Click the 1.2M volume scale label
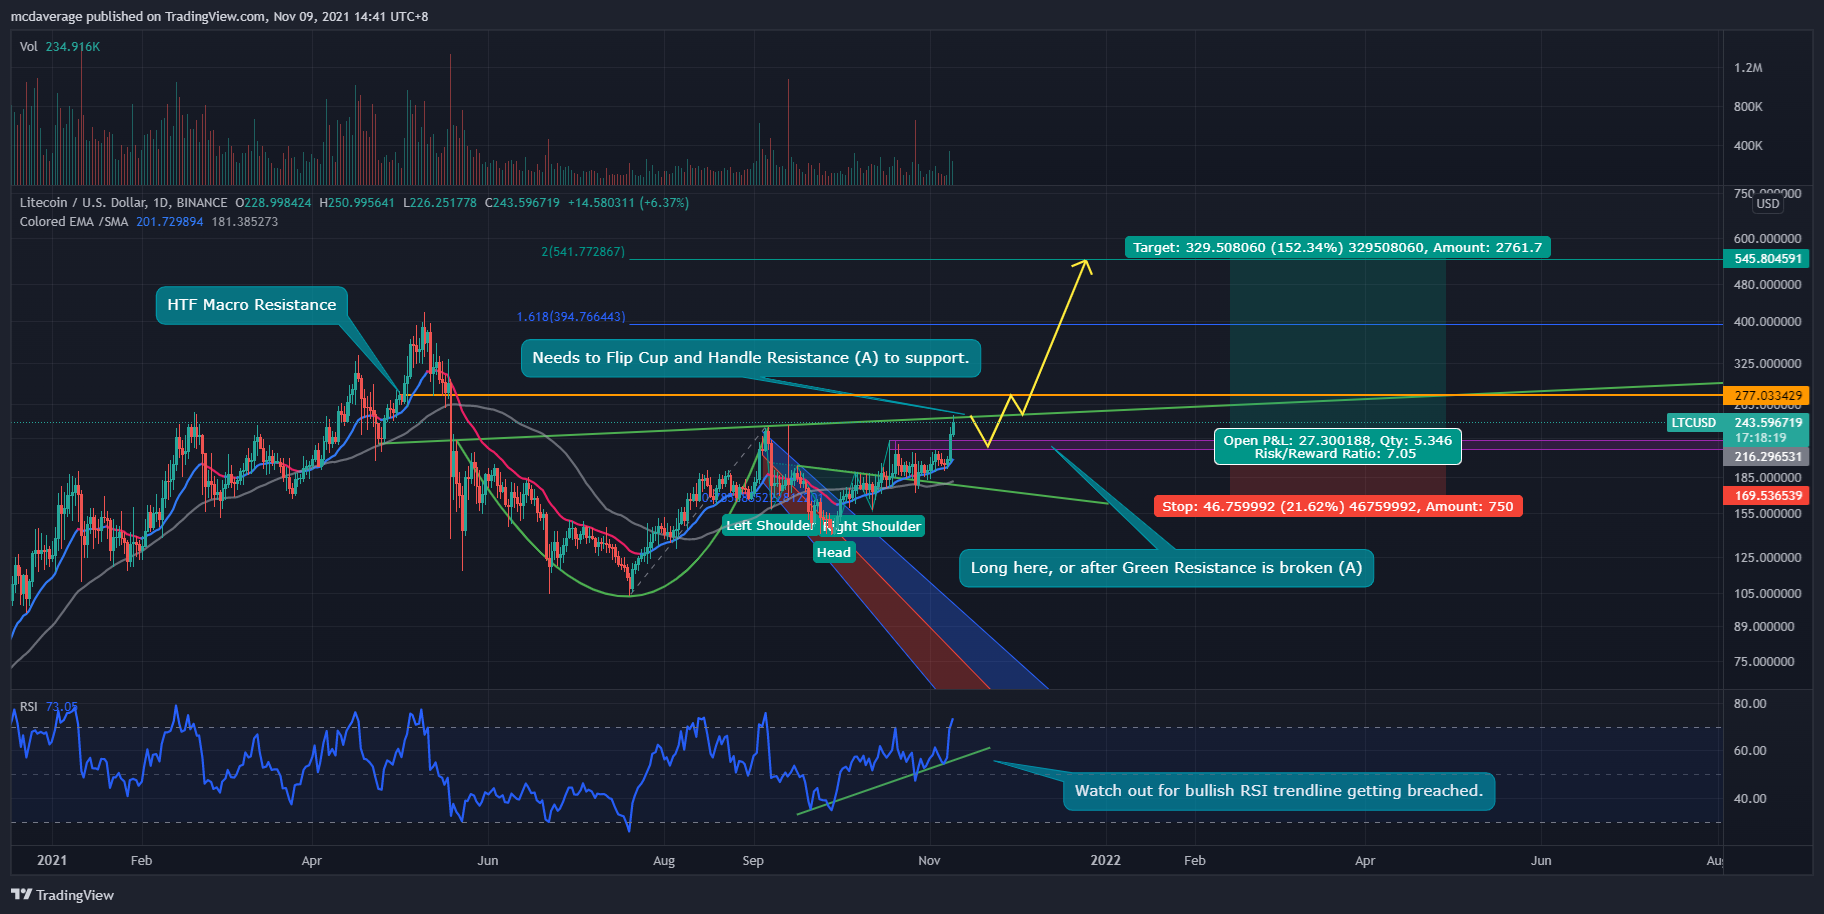Image resolution: width=1824 pixels, height=914 pixels. tap(1748, 68)
